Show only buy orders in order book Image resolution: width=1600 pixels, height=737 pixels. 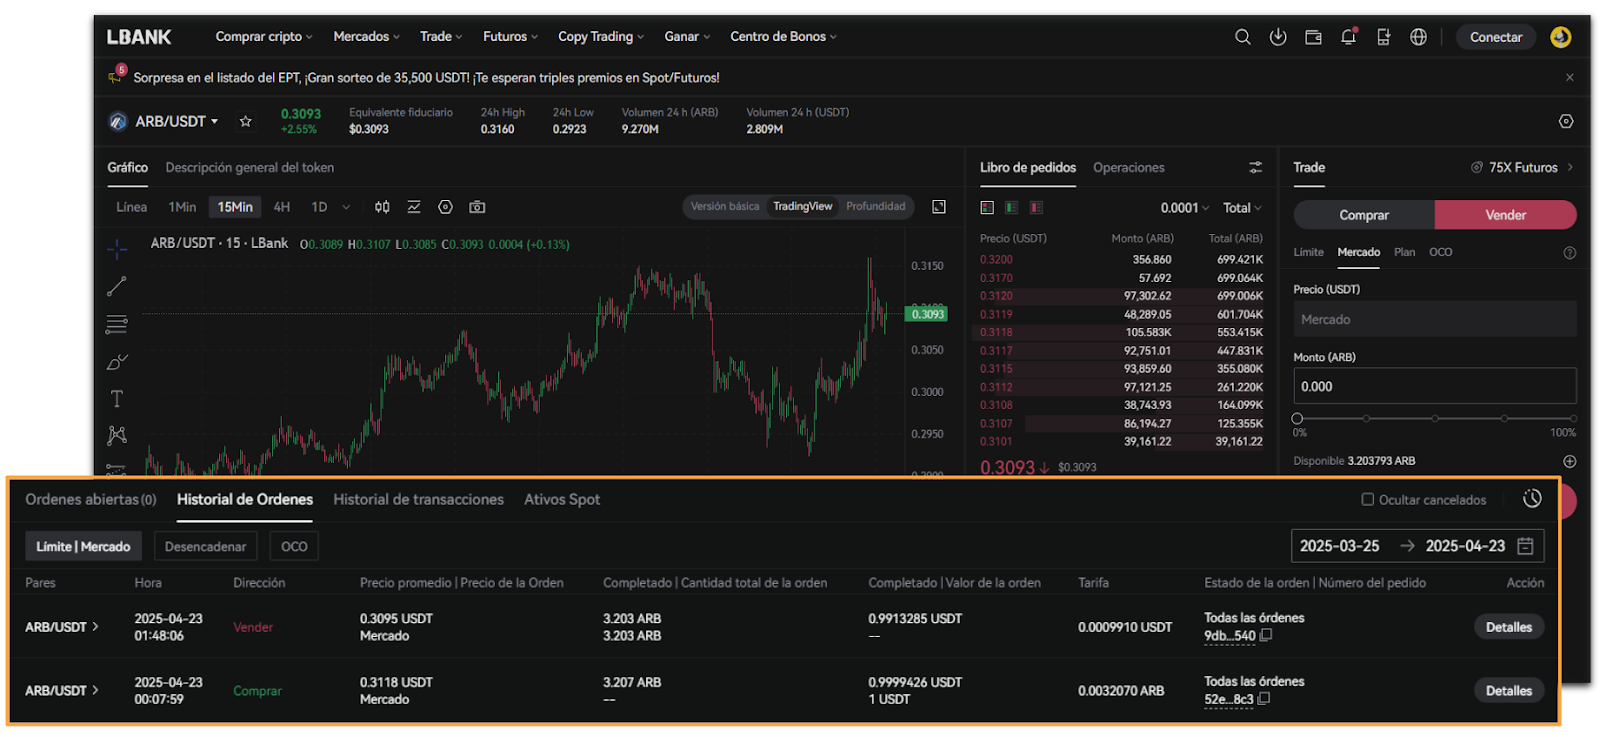coord(1011,207)
